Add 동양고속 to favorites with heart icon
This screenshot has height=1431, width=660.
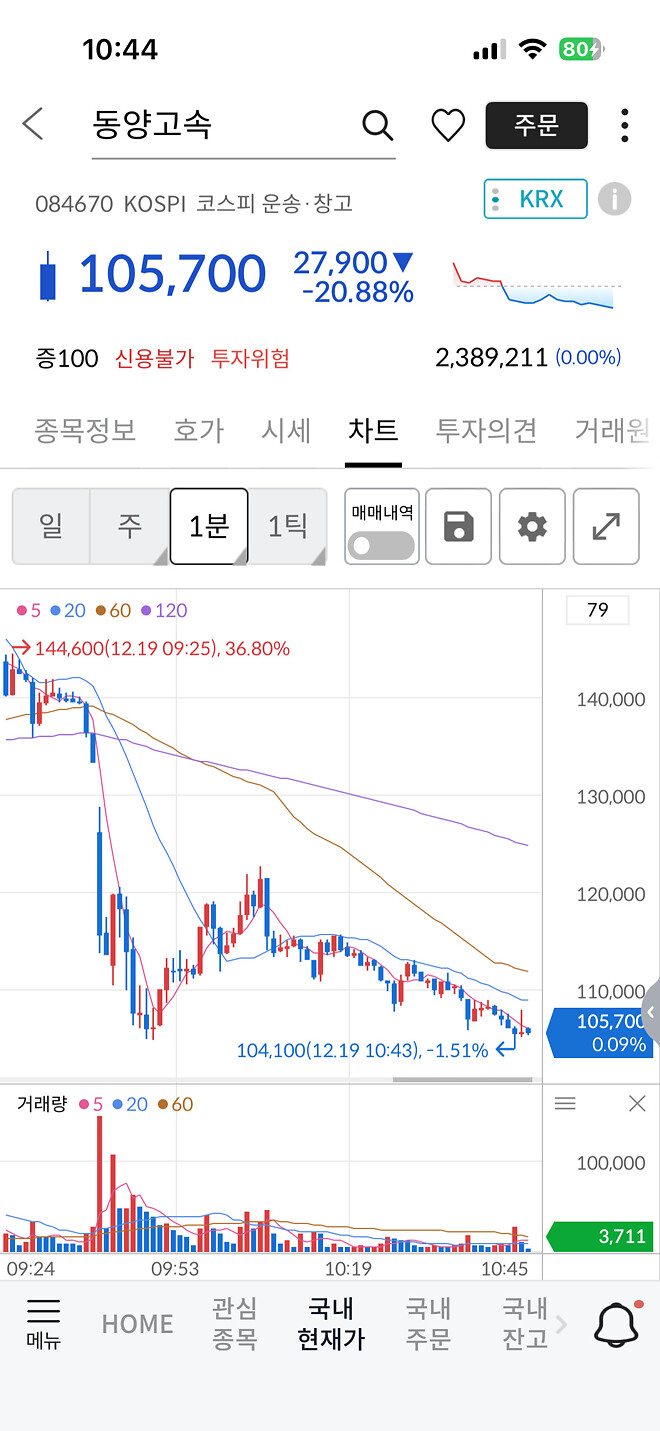[447, 126]
